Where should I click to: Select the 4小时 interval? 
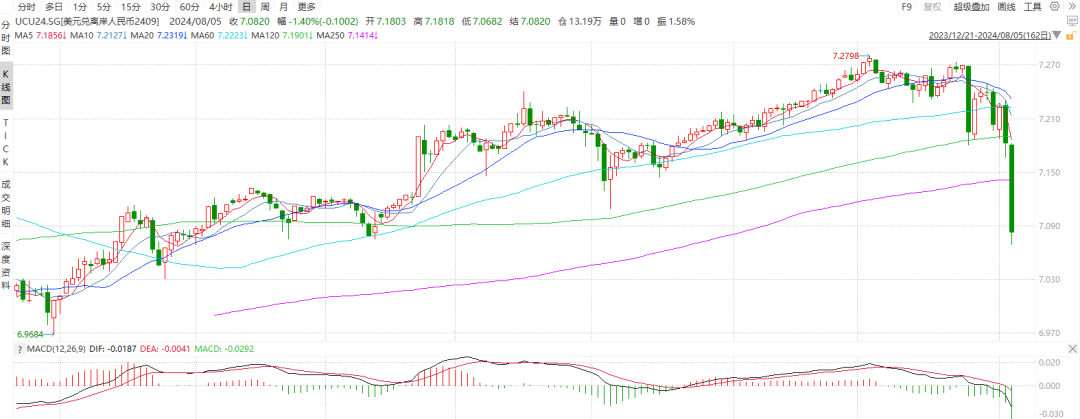221,7
